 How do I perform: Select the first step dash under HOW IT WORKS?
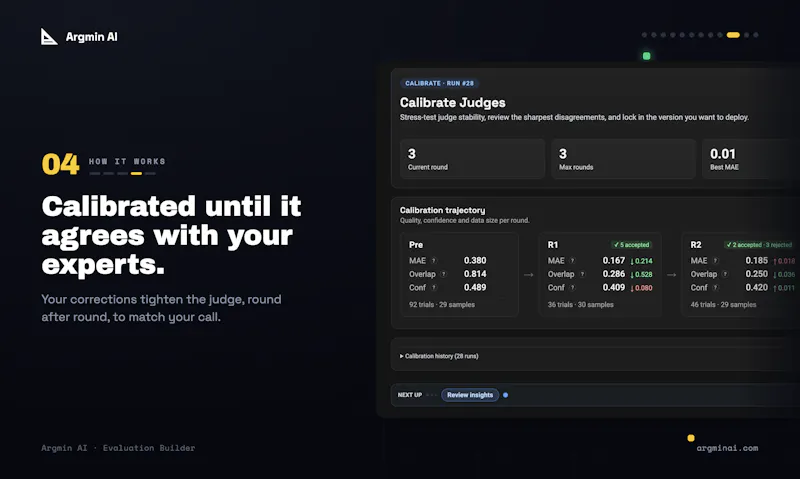coord(95,173)
